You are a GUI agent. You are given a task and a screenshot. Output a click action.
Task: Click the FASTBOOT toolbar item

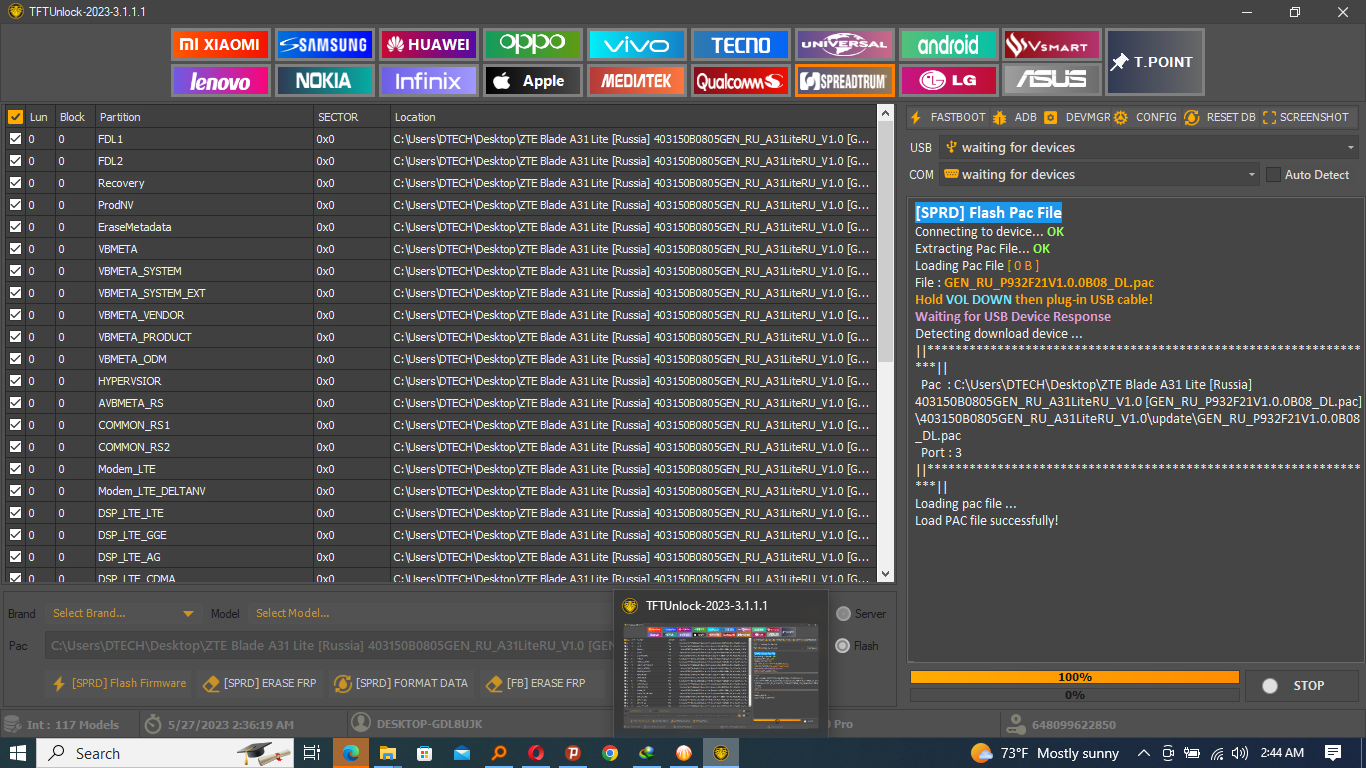[x=947, y=117]
